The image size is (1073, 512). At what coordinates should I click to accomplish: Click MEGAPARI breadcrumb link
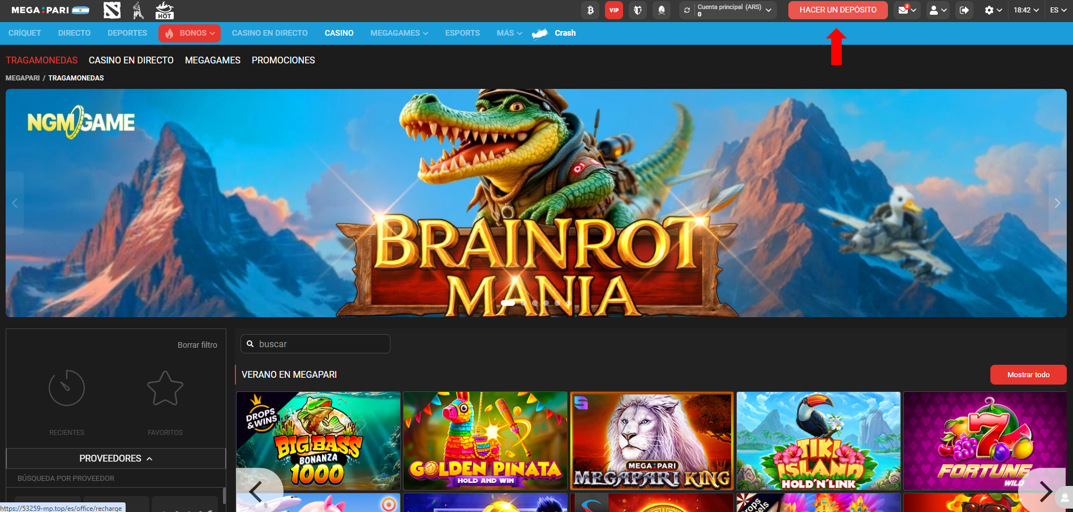(x=23, y=78)
